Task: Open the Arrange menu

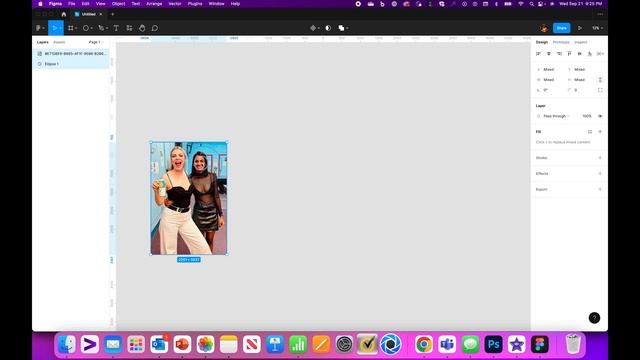Action: click(154, 4)
